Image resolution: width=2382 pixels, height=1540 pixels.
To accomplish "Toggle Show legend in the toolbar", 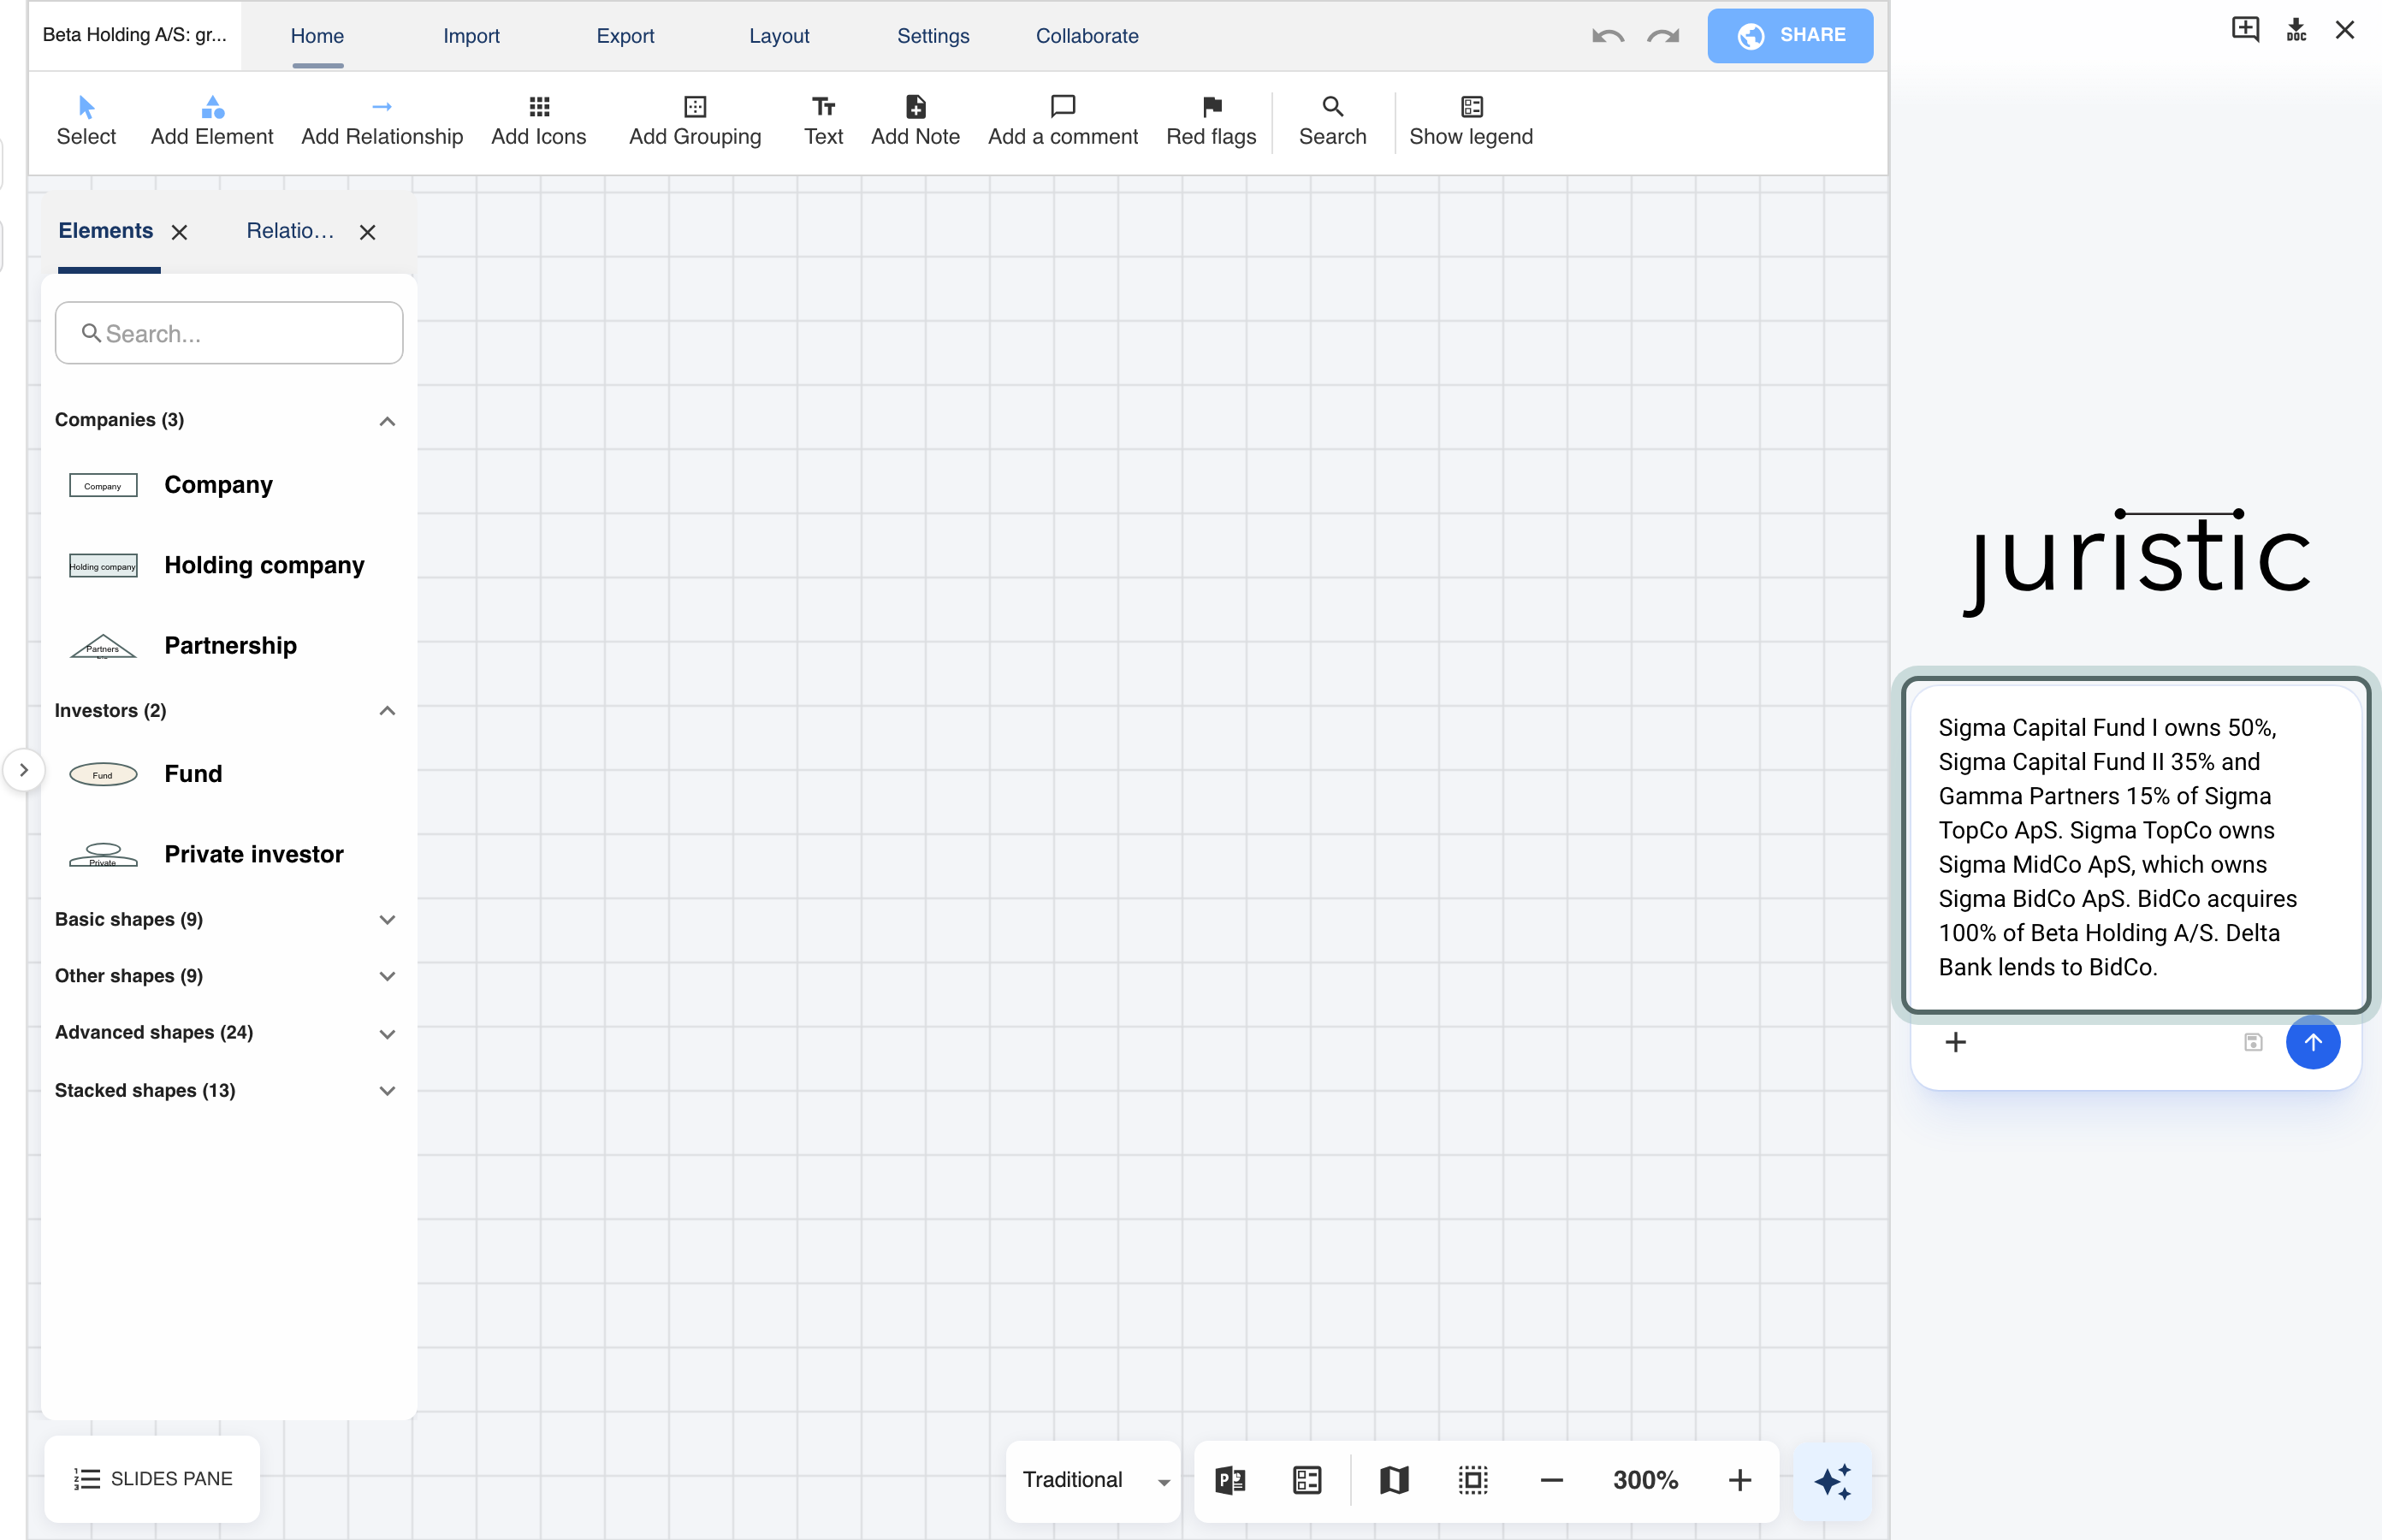I will 1471,121.
